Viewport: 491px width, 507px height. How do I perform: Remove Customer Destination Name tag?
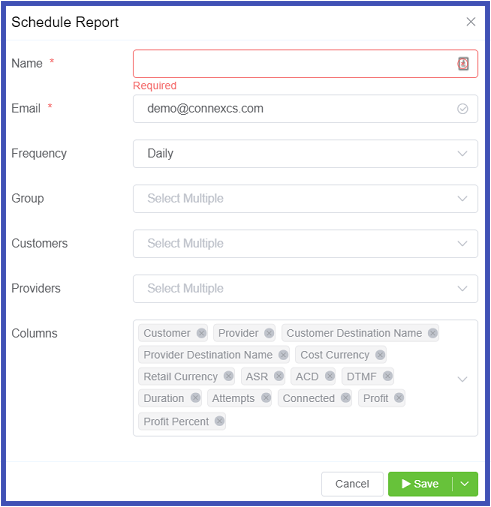click(x=433, y=333)
